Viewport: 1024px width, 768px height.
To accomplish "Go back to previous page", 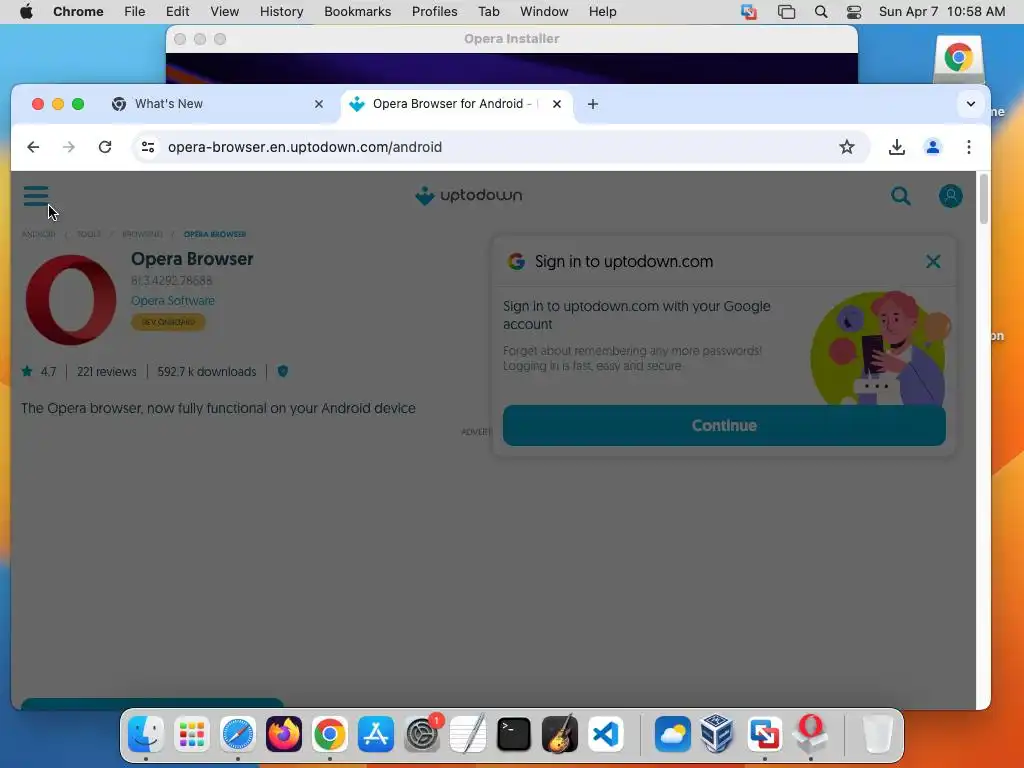I will tap(33, 147).
